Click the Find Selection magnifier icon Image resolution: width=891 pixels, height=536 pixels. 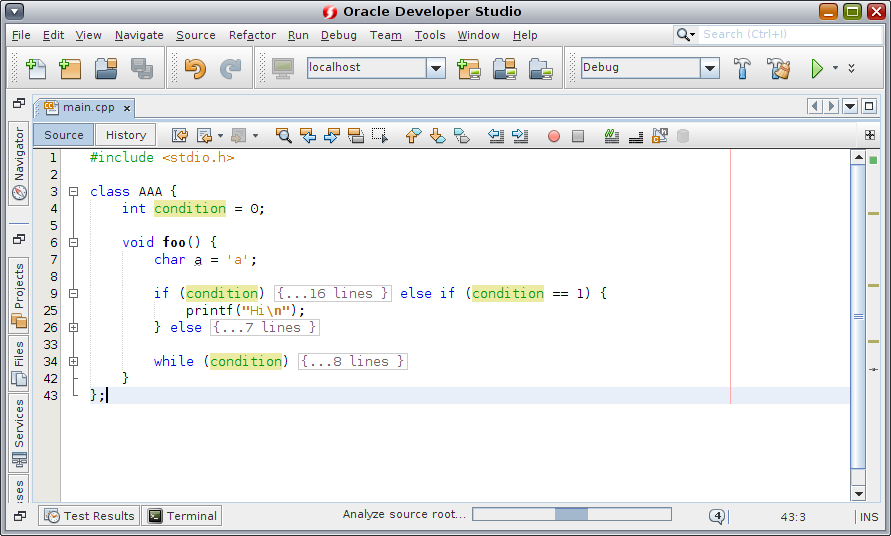tap(284, 136)
